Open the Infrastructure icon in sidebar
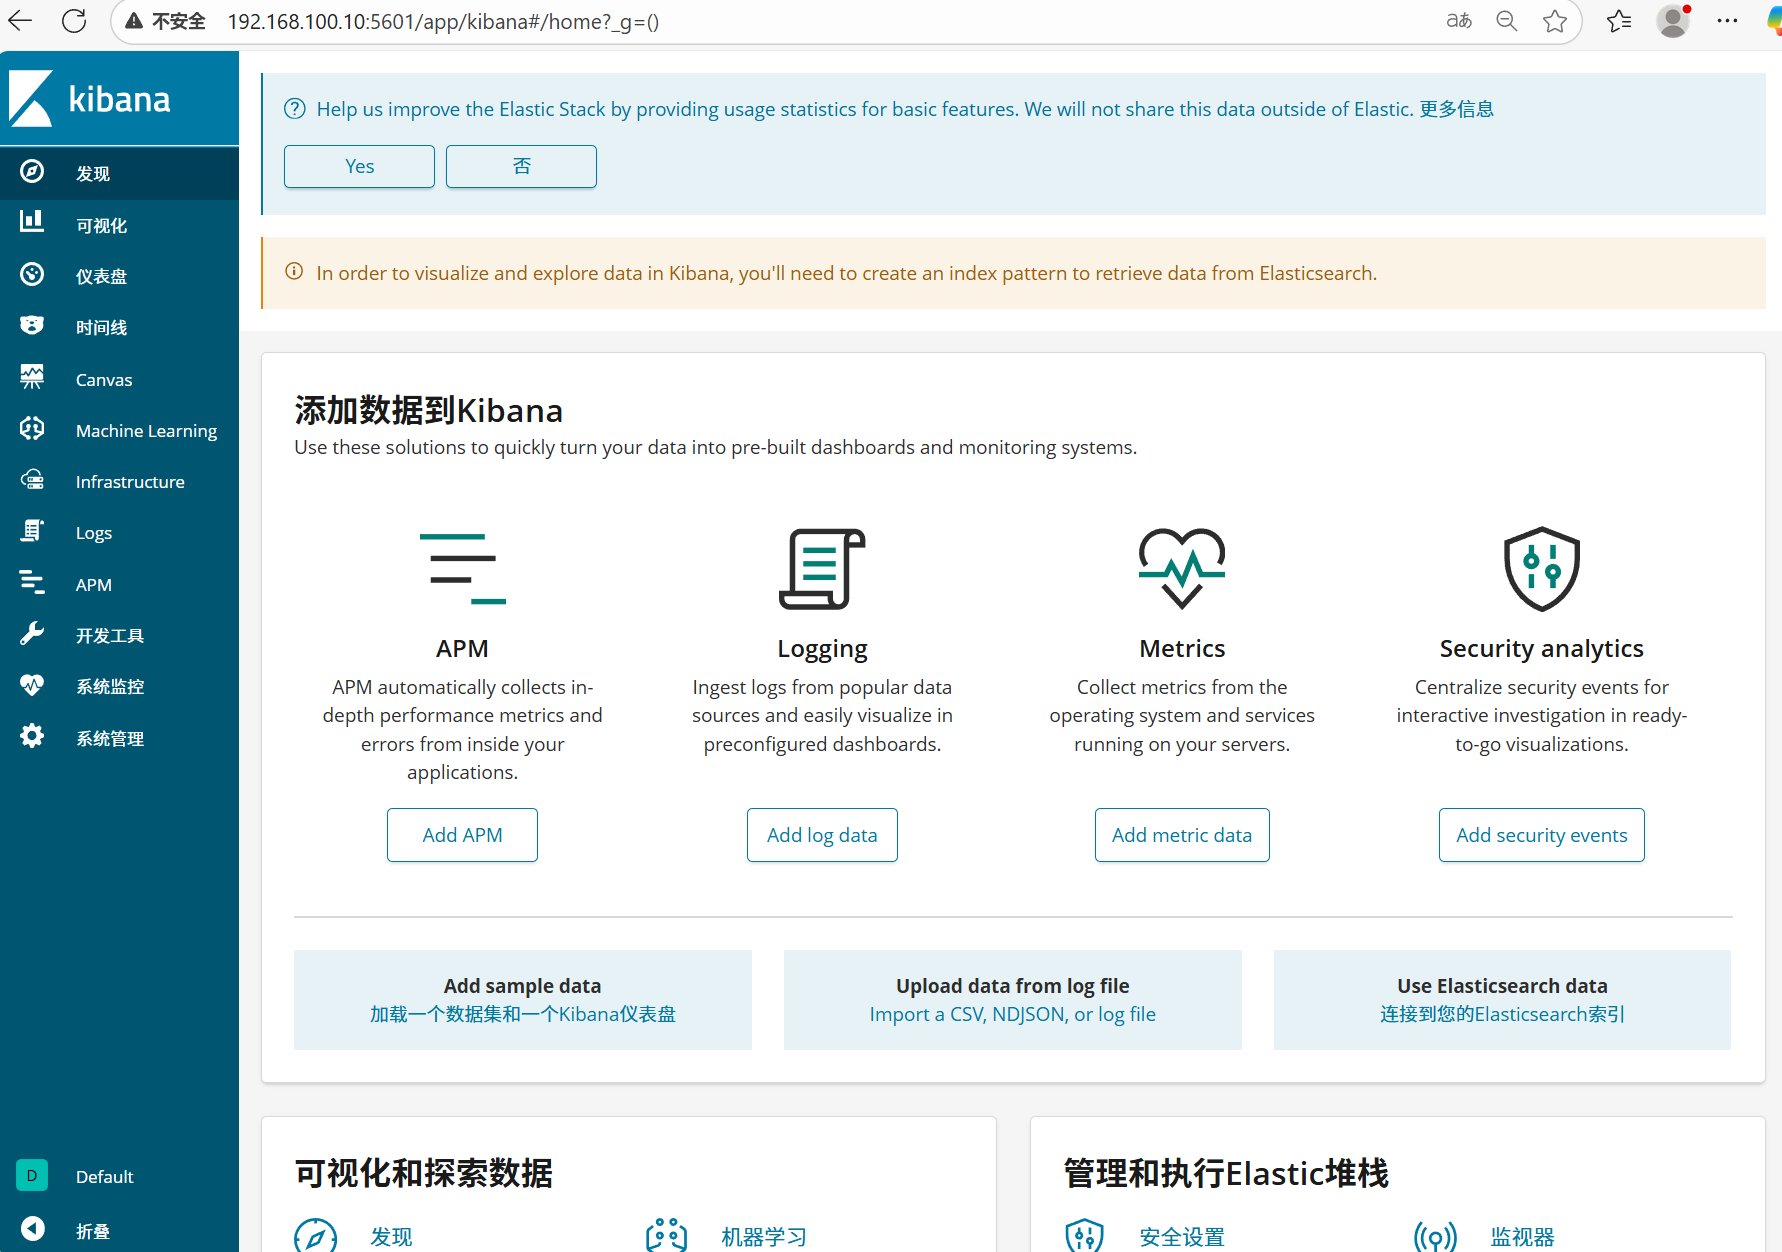1782x1252 pixels. tap(32, 480)
